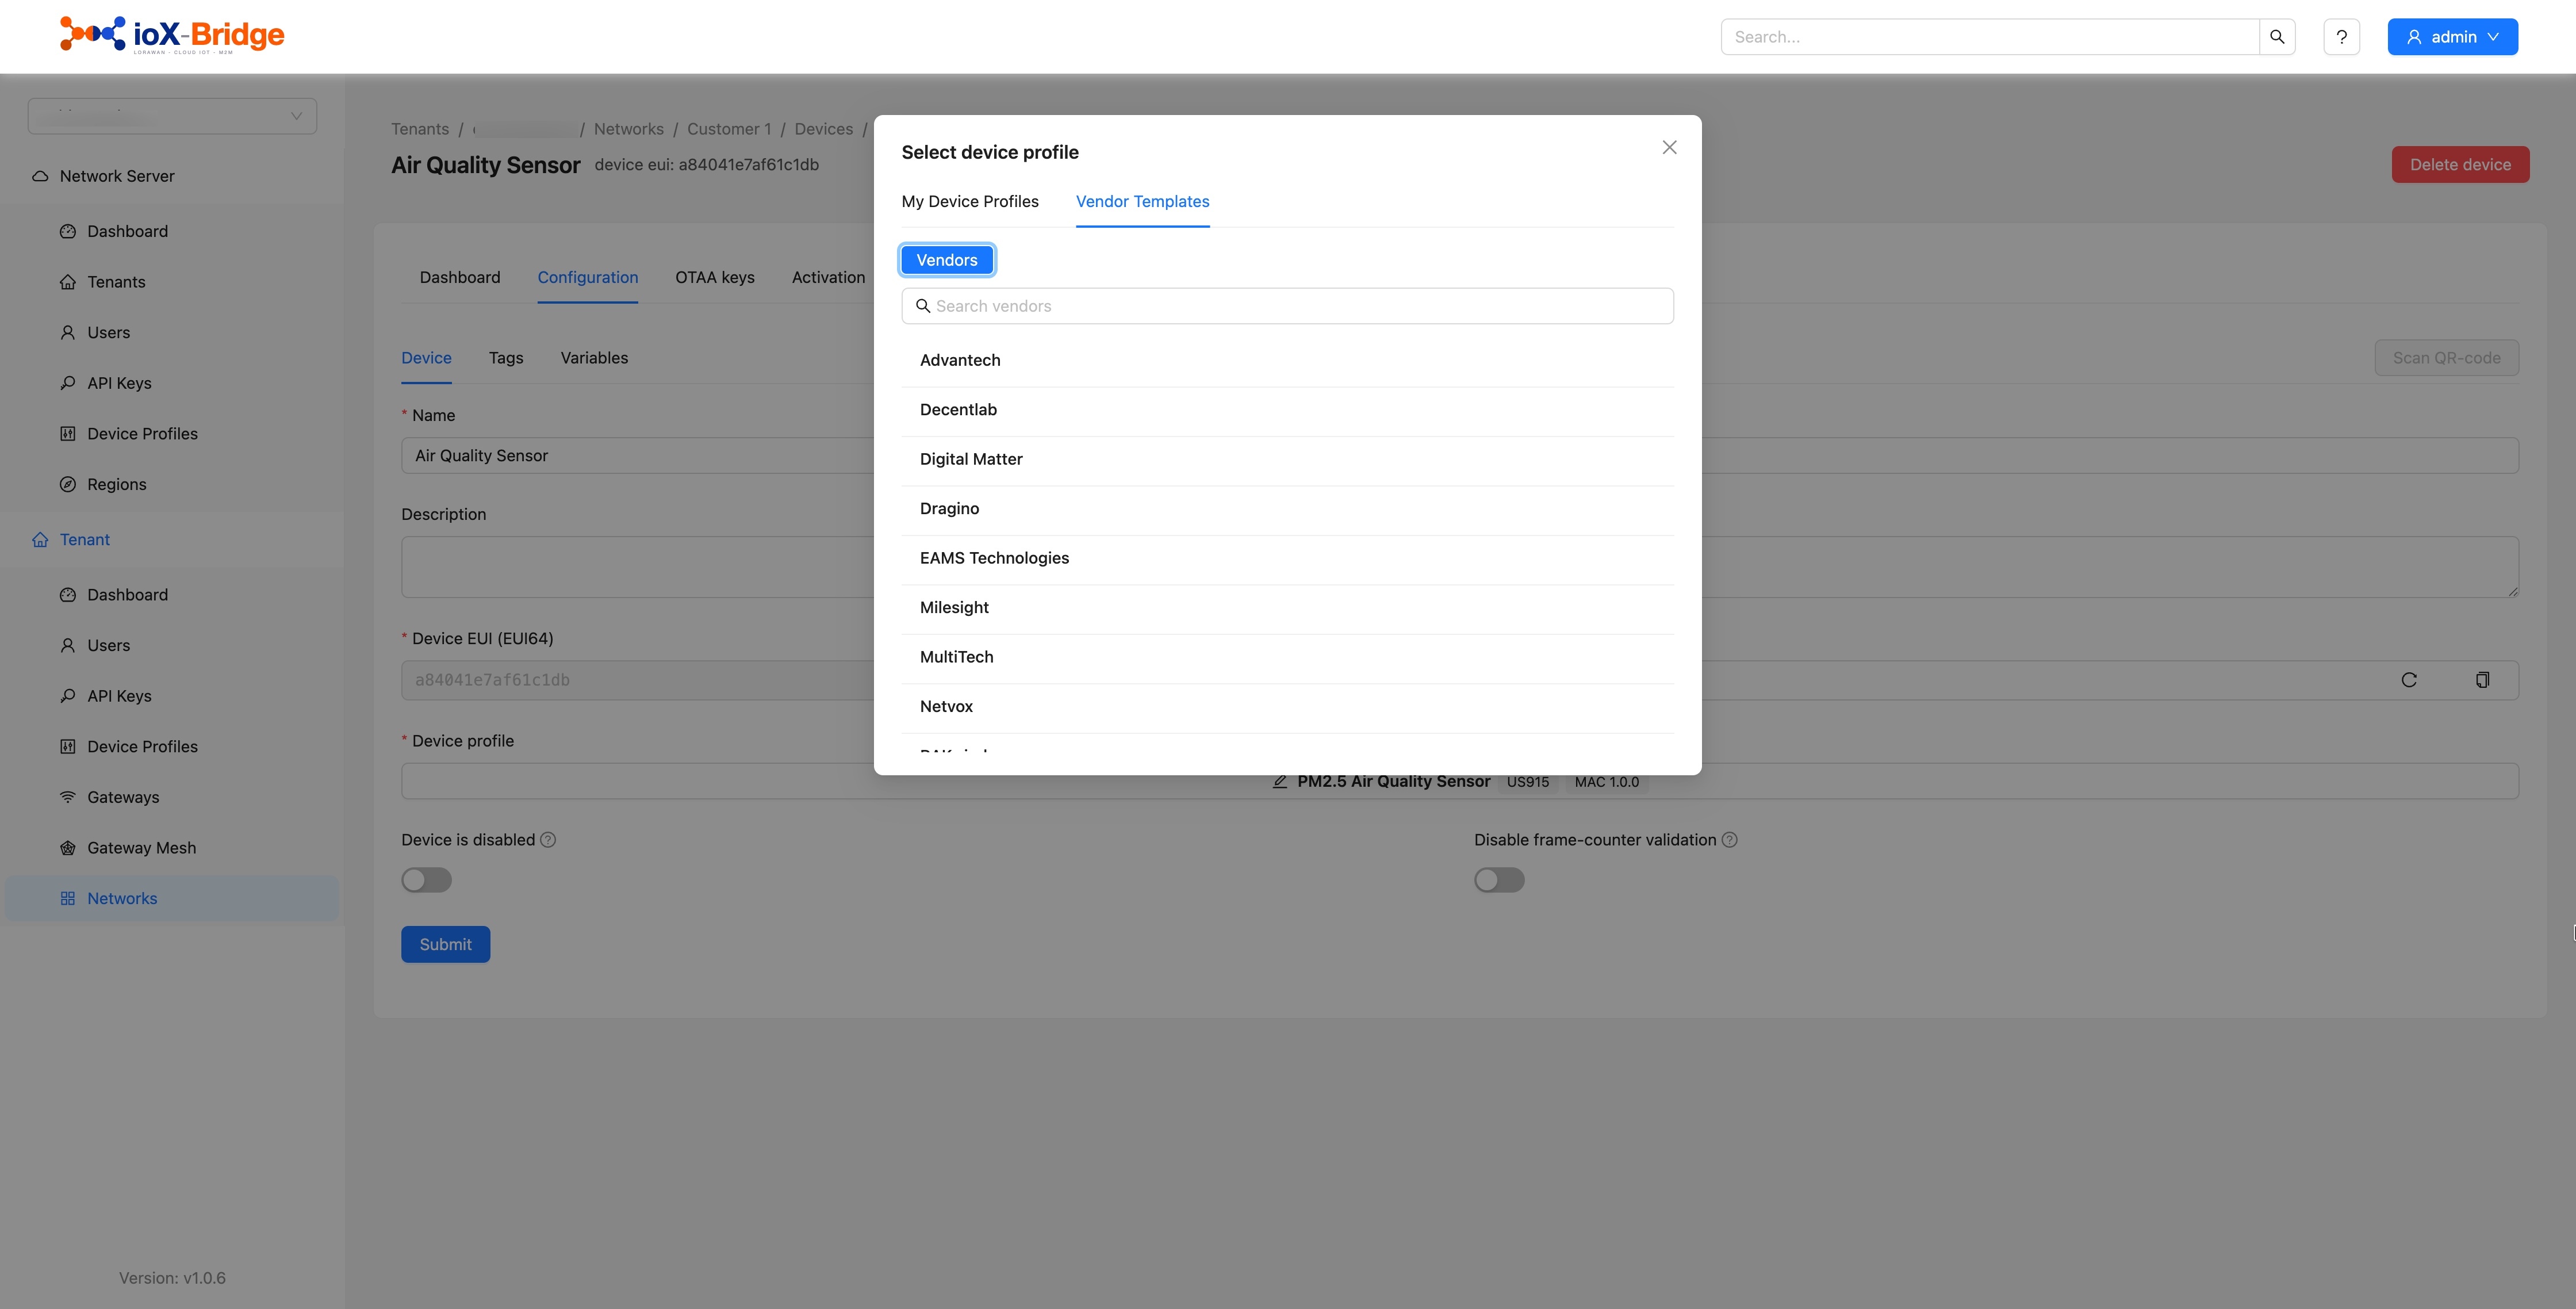Click the edit pencil icon in Device profile
Screen dimensions: 2576x1309
(x=1279, y=782)
